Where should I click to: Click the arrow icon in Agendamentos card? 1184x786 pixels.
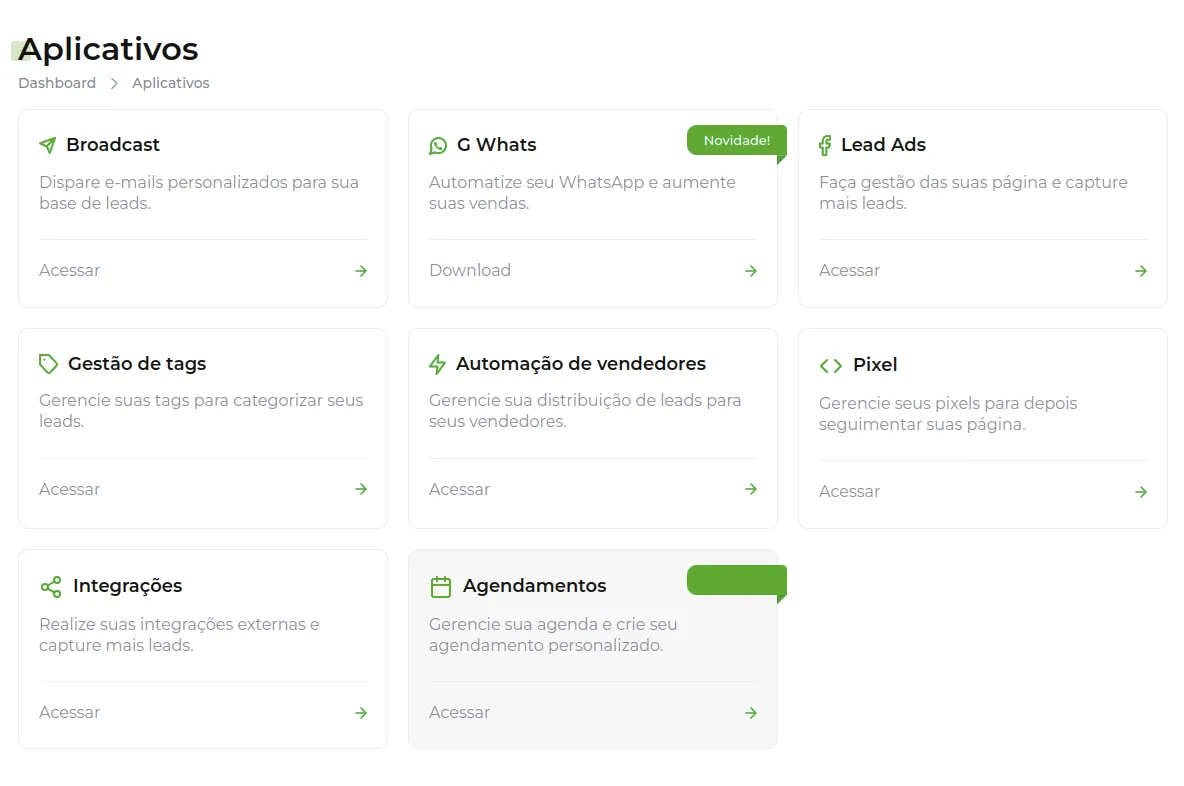coord(751,713)
